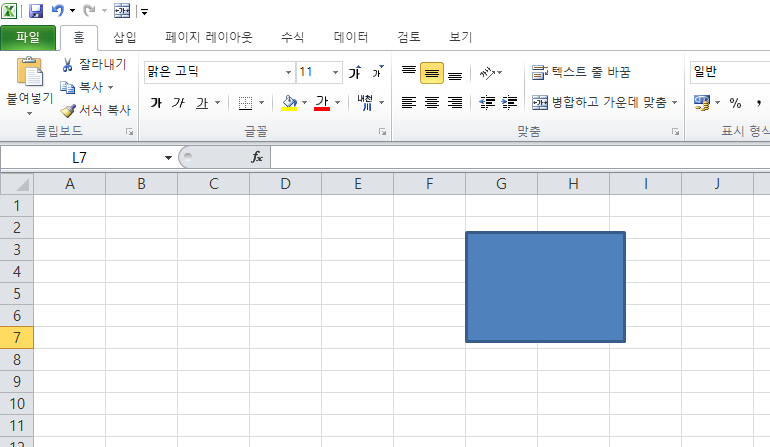Image resolution: width=770 pixels, height=447 pixels.
Task: Toggle right text alignment
Action: (455, 103)
